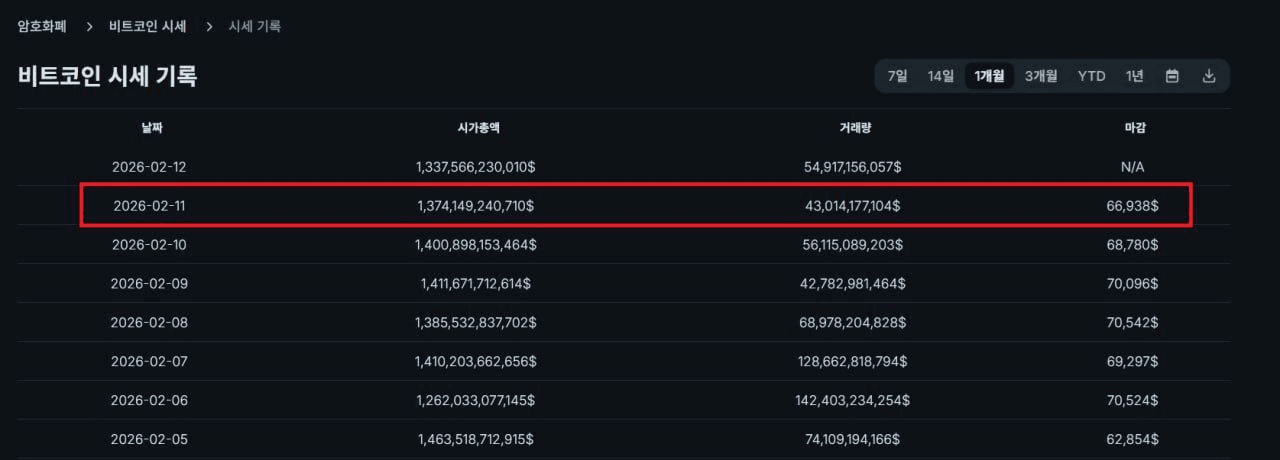The width and height of the screenshot is (1280, 460).
Task: Select the 7일 time range
Action: (897, 76)
